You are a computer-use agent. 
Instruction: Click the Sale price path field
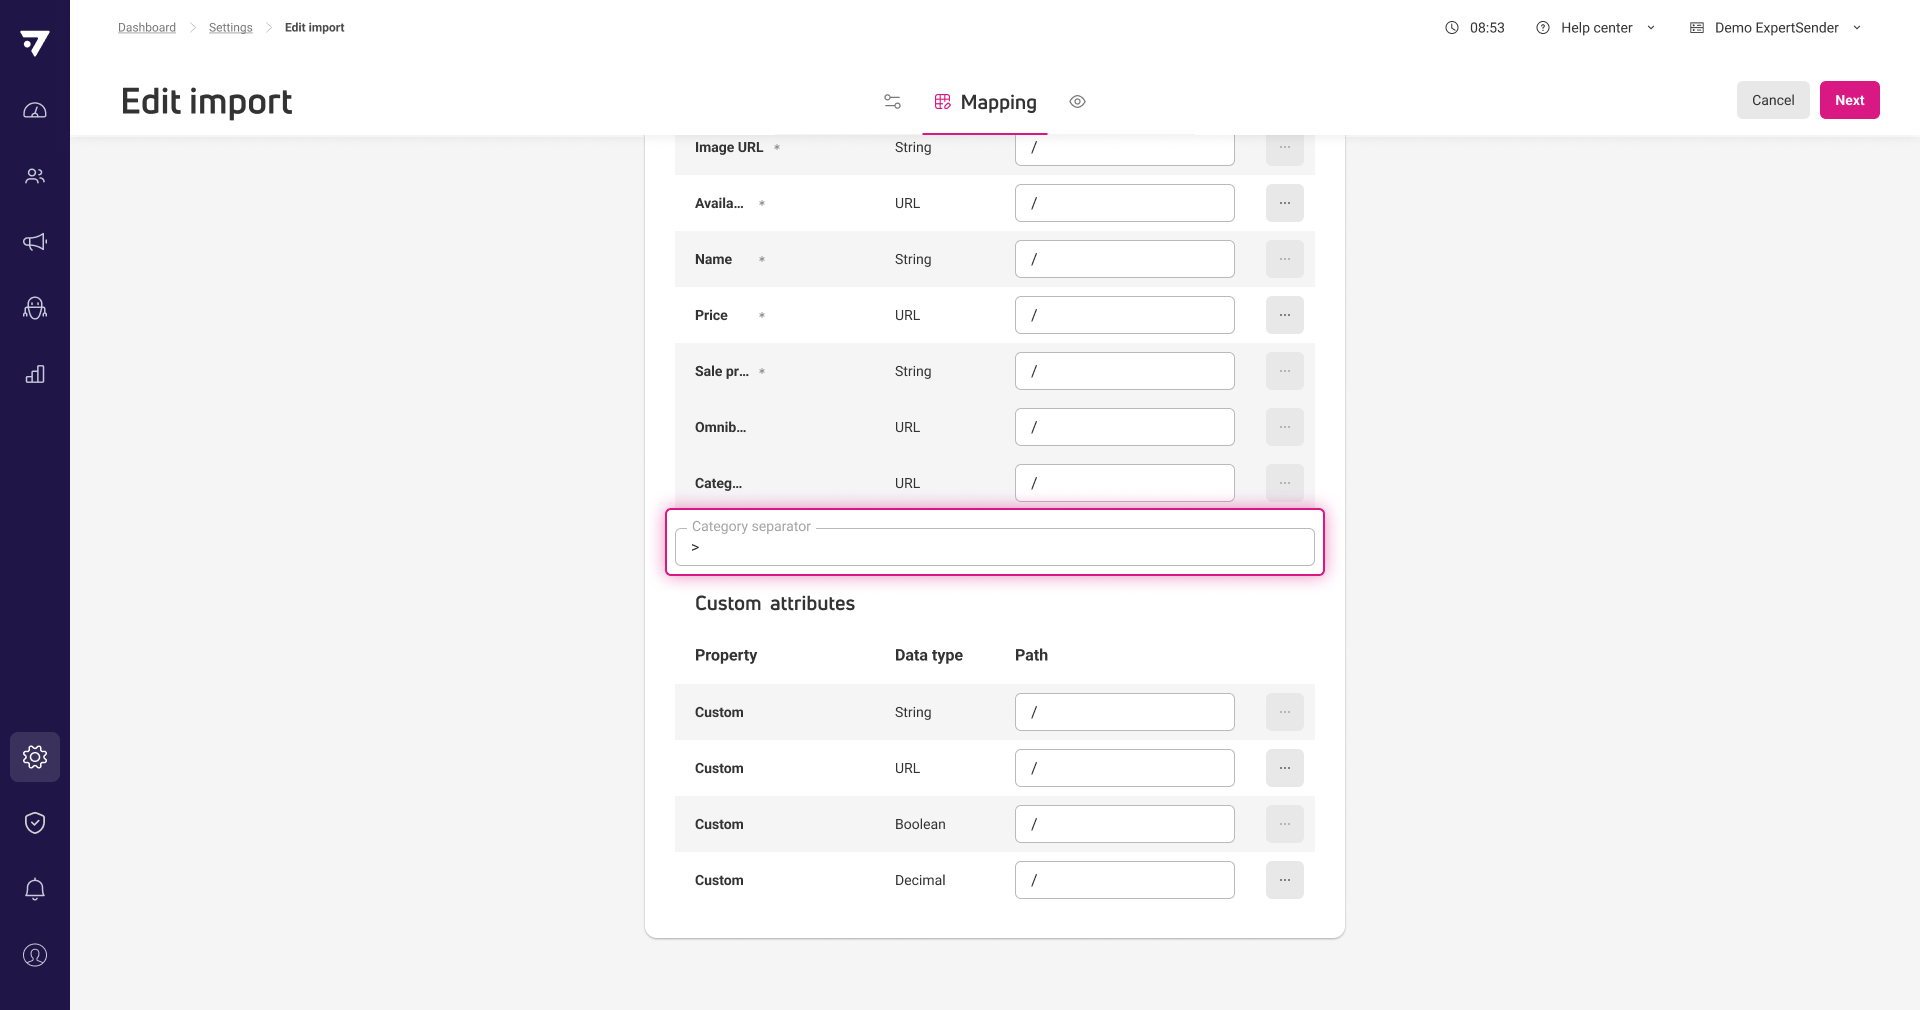1125,371
